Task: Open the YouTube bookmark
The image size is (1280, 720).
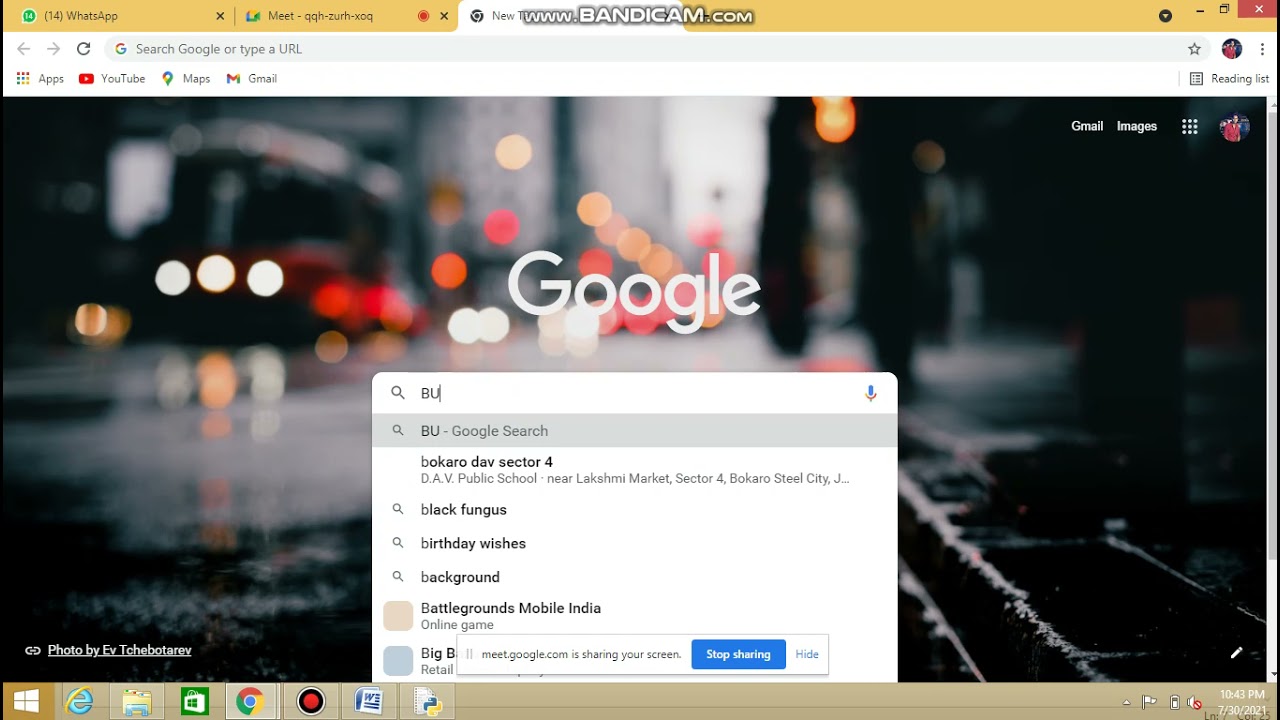Action: point(112,79)
